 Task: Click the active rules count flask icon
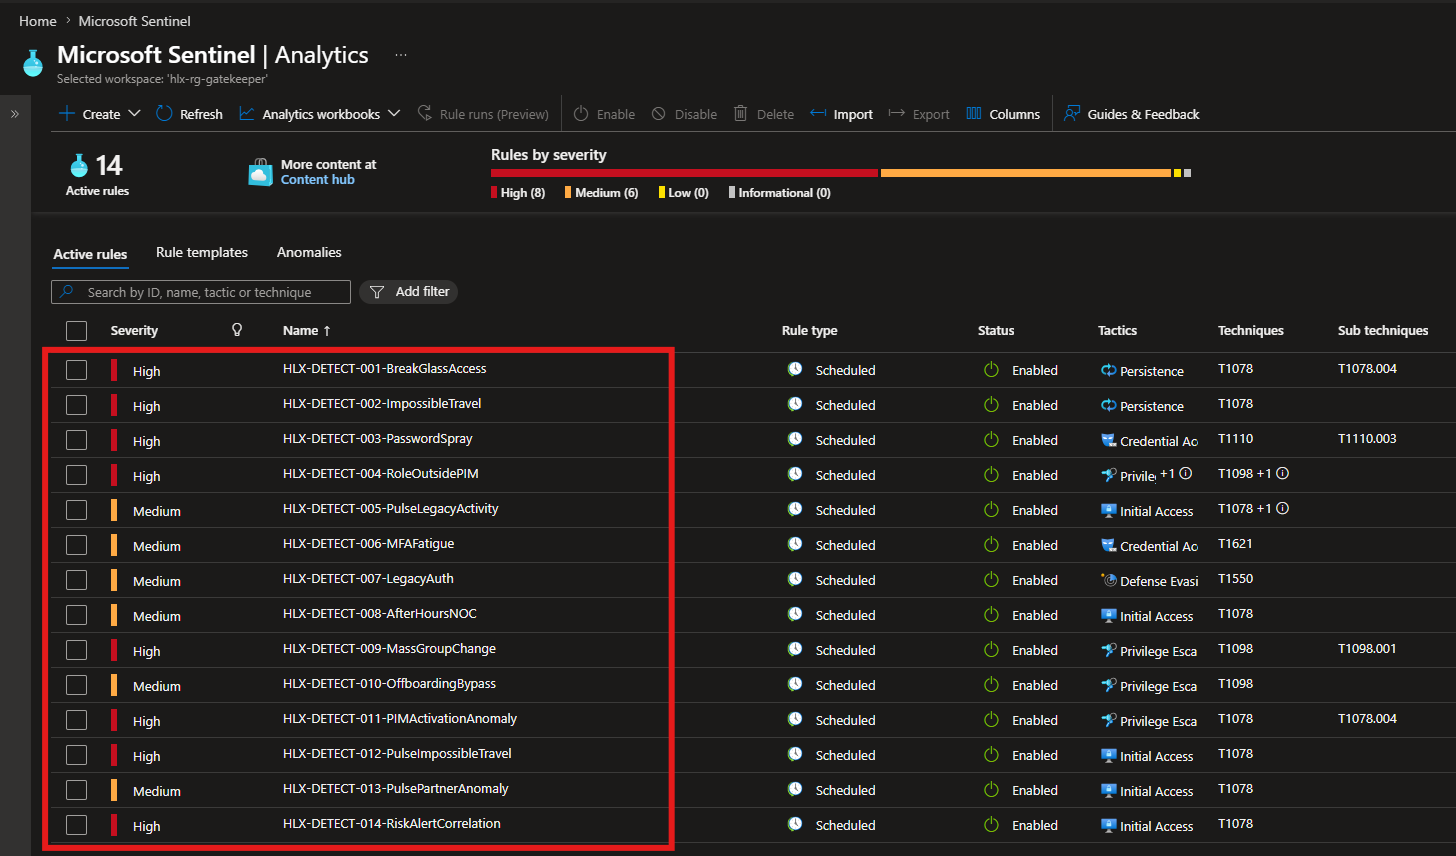click(79, 165)
